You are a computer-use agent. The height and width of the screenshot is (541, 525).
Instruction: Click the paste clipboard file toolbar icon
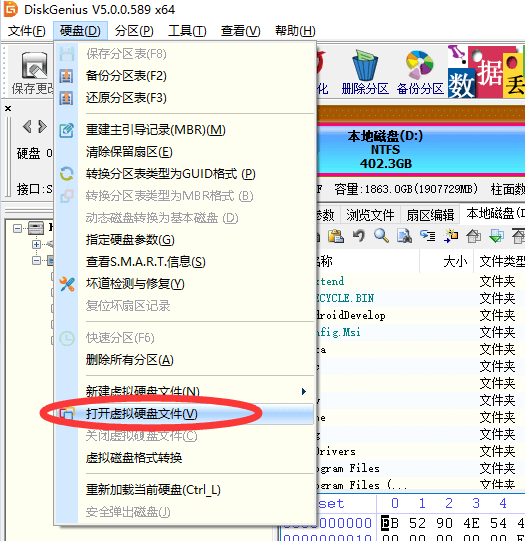336,236
